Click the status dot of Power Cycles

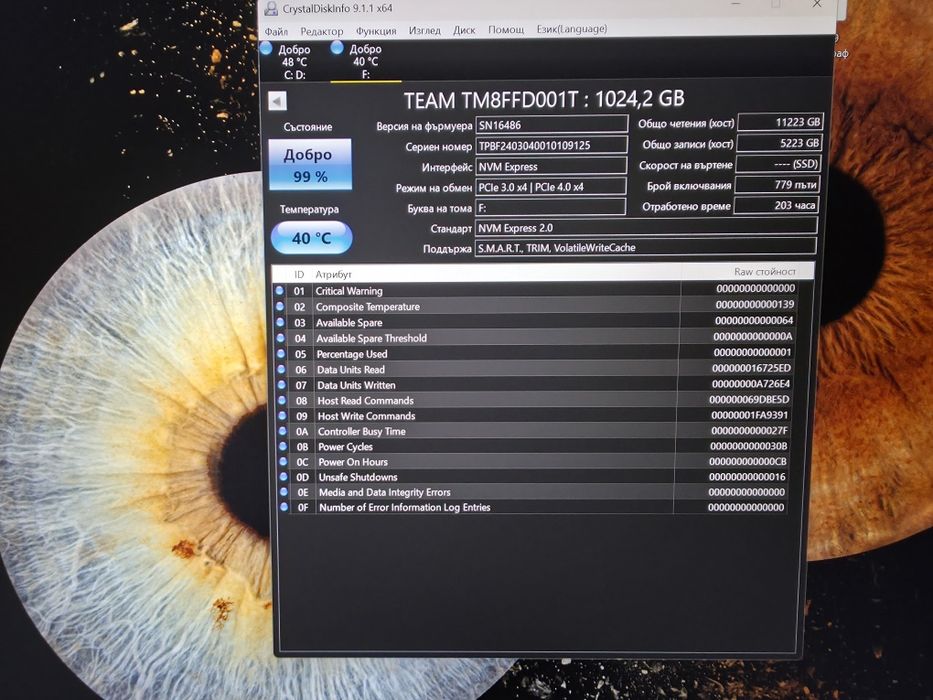(x=283, y=446)
